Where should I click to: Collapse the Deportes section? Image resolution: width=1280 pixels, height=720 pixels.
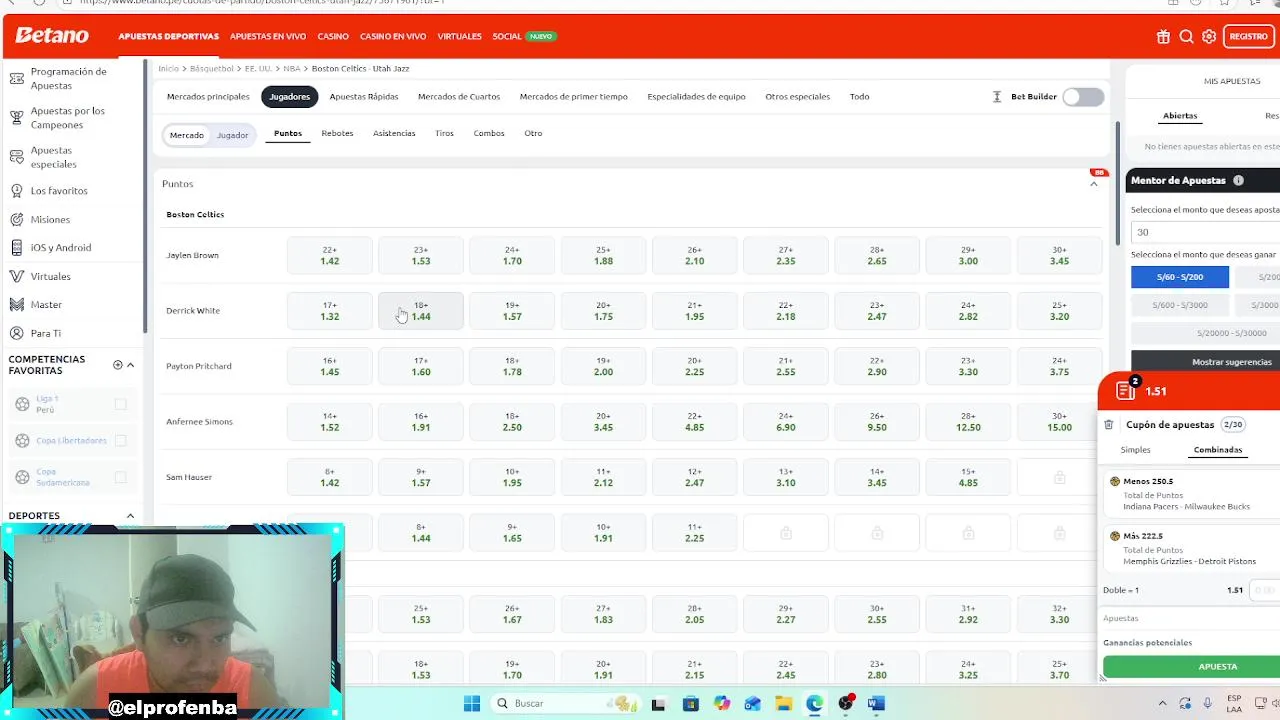[130, 516]
